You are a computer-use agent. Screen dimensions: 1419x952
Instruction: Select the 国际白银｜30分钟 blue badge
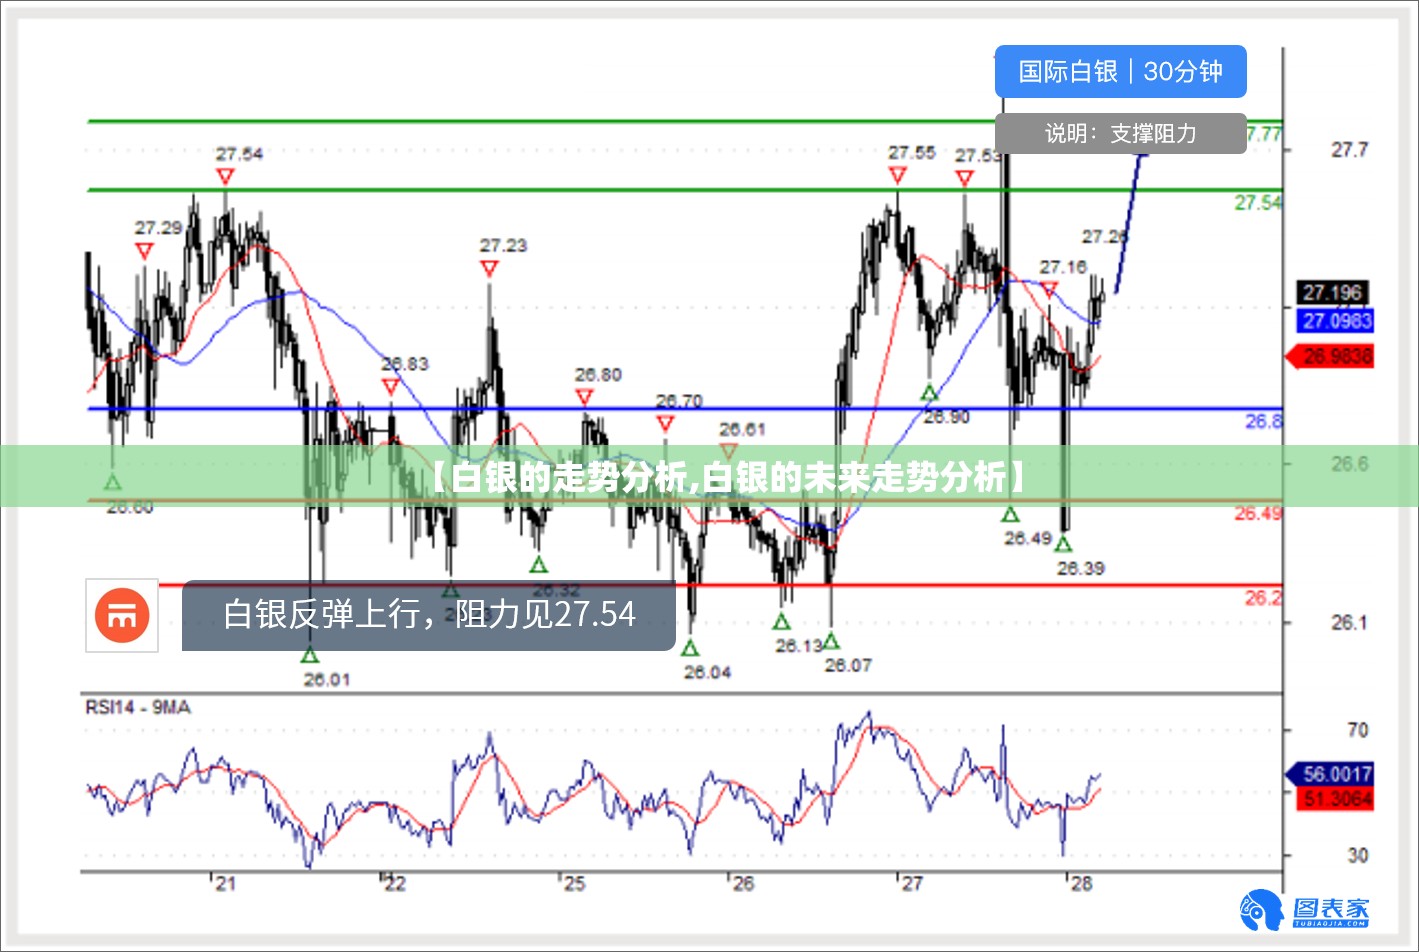pos(1121,71)
